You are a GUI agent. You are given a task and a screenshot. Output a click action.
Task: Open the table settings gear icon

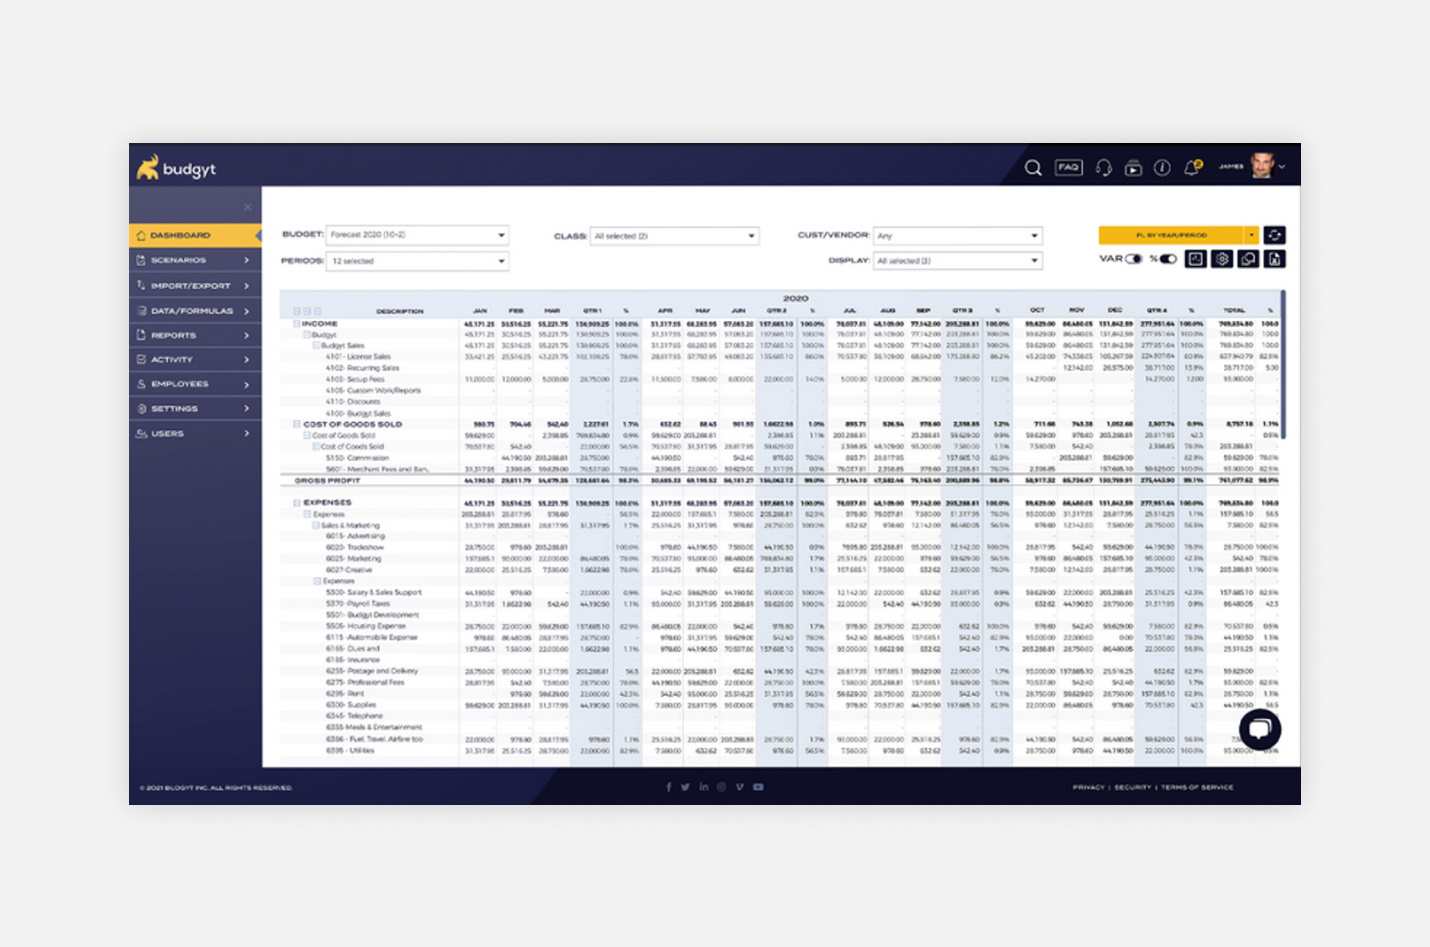pyautogui.click(x=1223, y=259)
